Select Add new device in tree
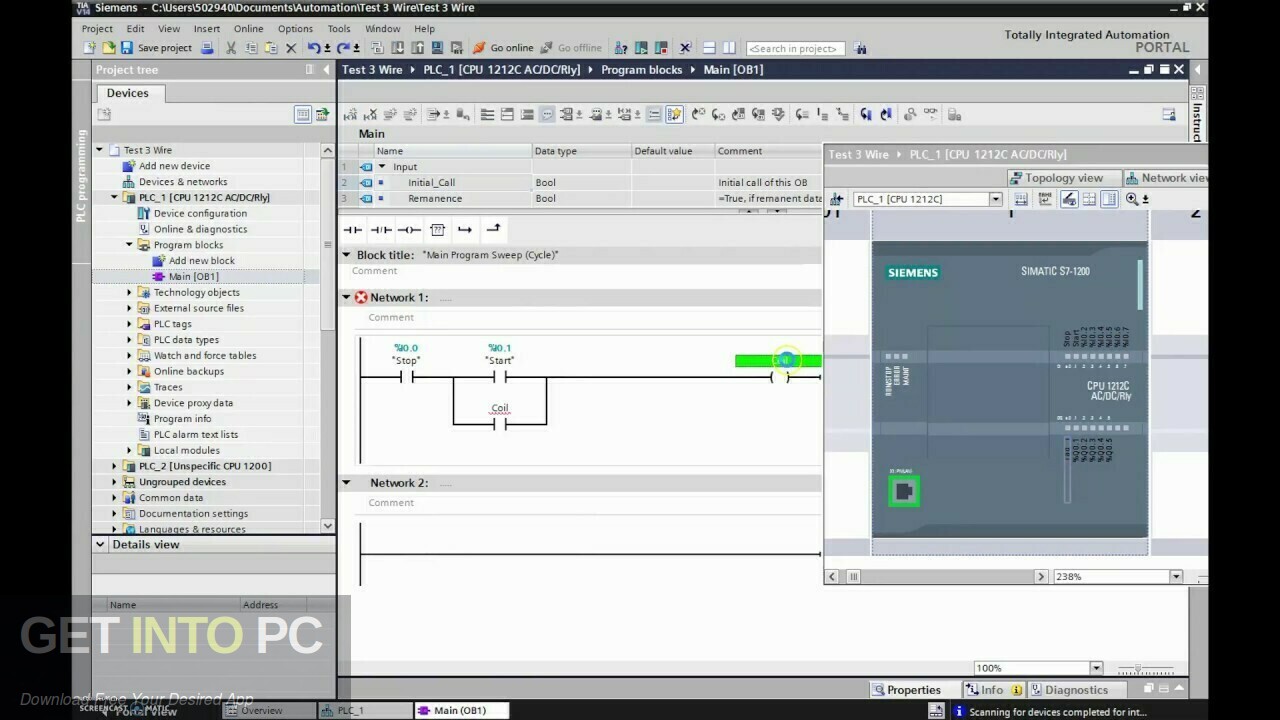Viewport: 1280px width, 720px height. [x=174, y=166]
